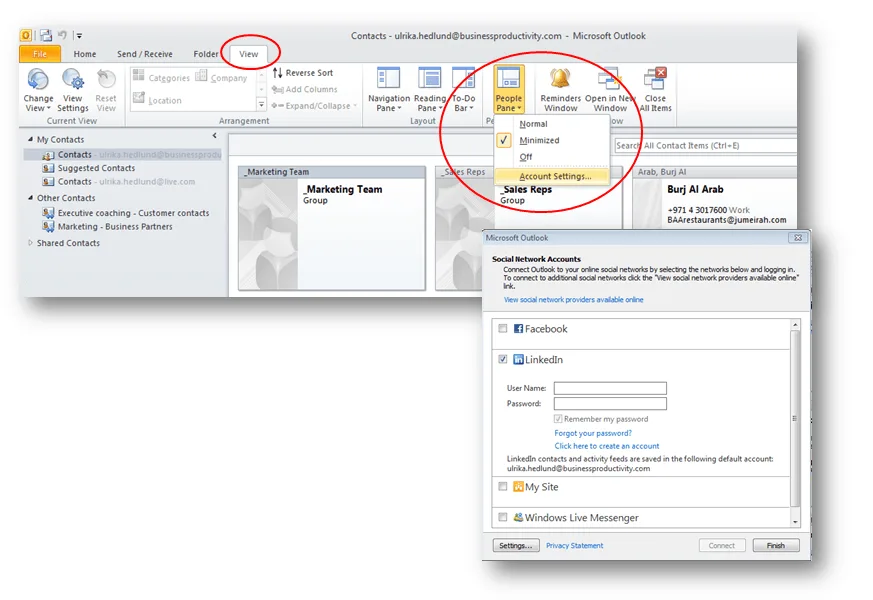873x600 pixels.
Task: Open Navigation Pane options
Action: coord(389,90)
